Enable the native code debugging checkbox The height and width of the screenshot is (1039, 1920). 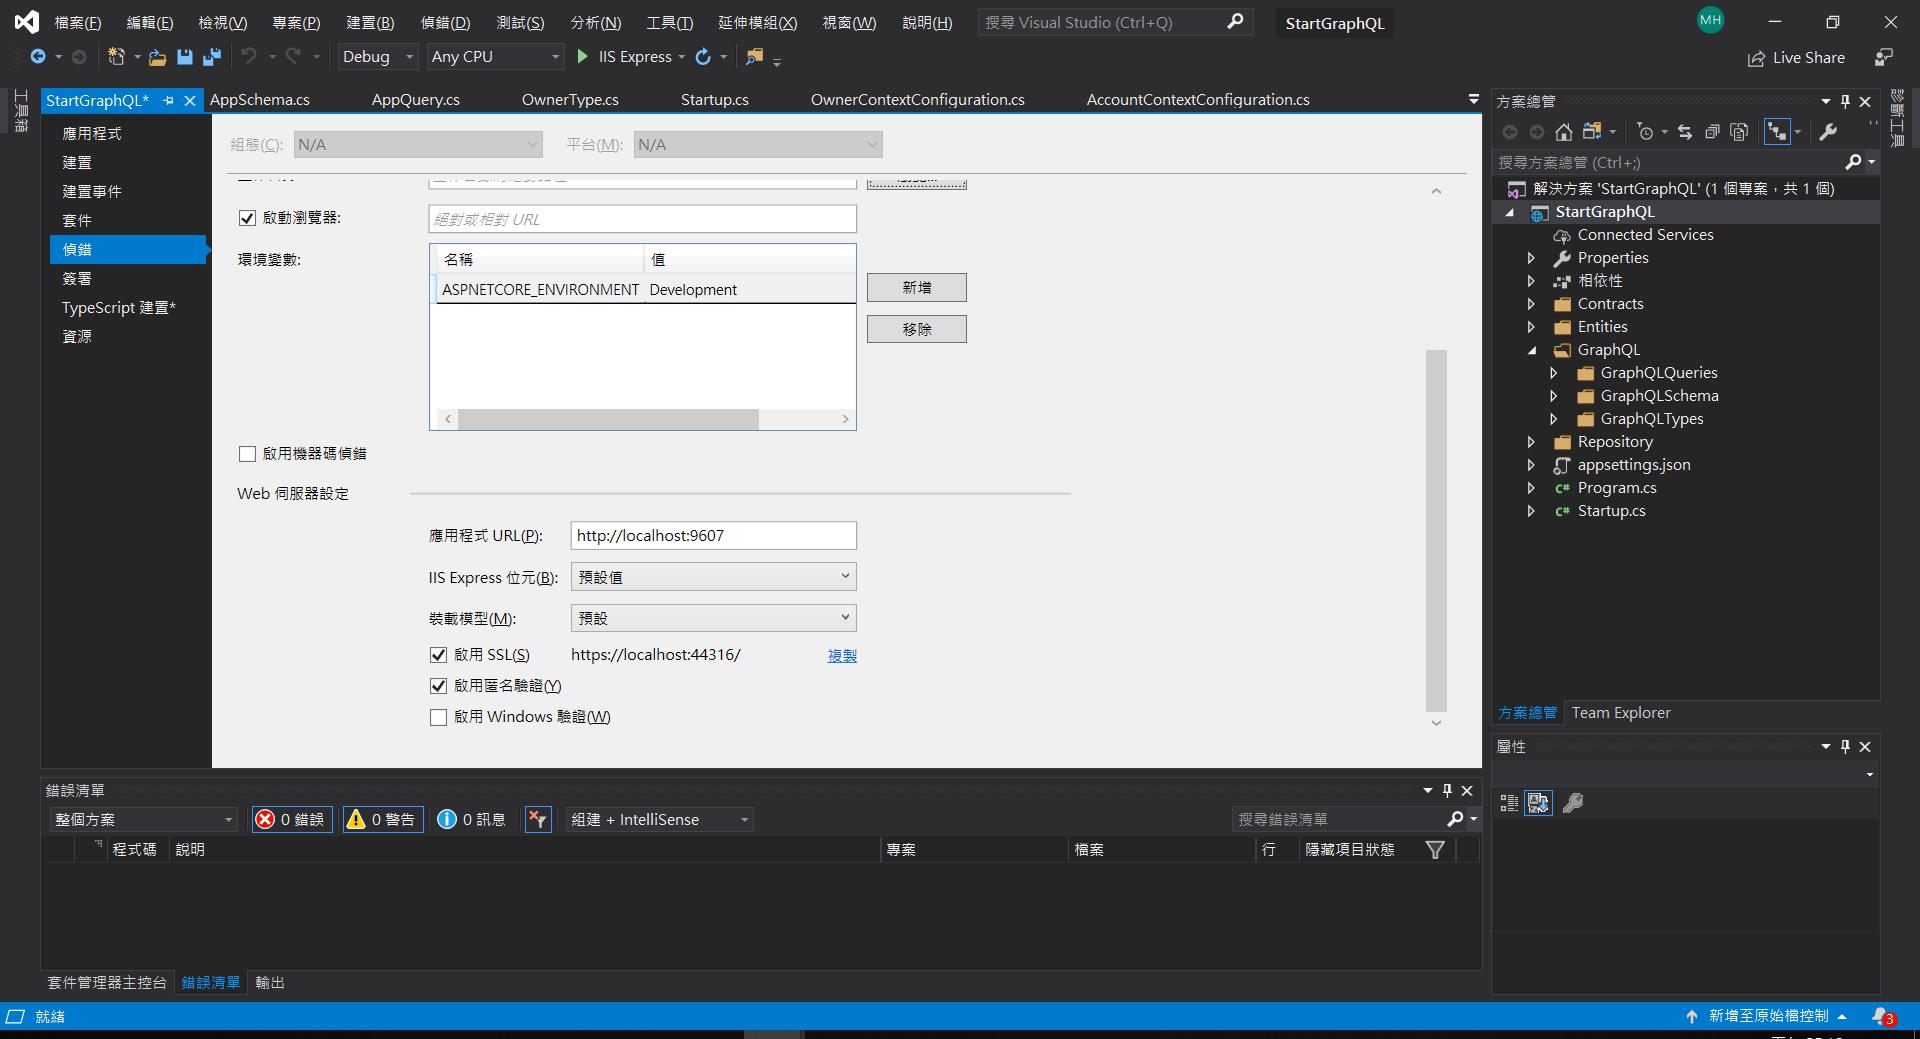click(x=247, y=454)
